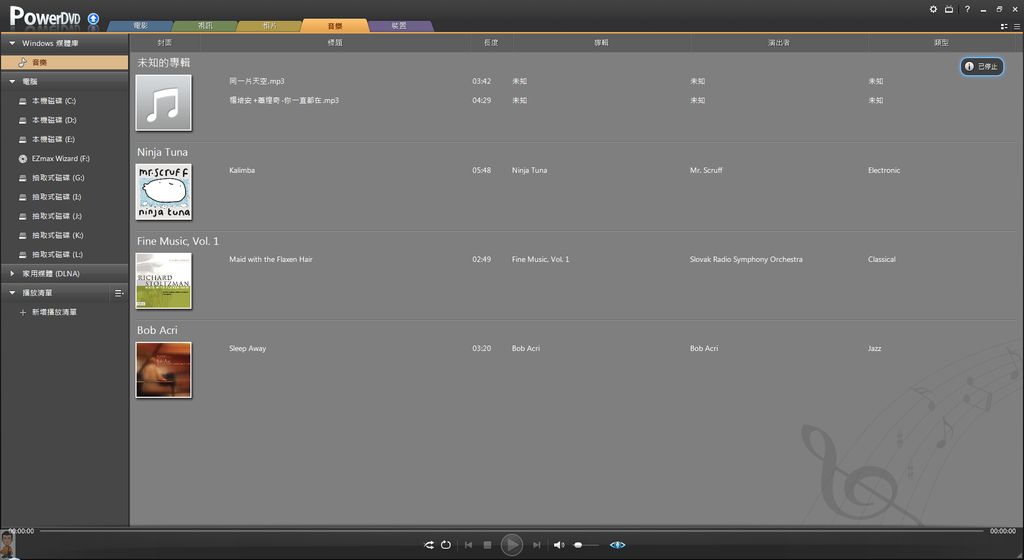
Task: Select Maid with the Flaxen Hair track
Action: point(271,259)
